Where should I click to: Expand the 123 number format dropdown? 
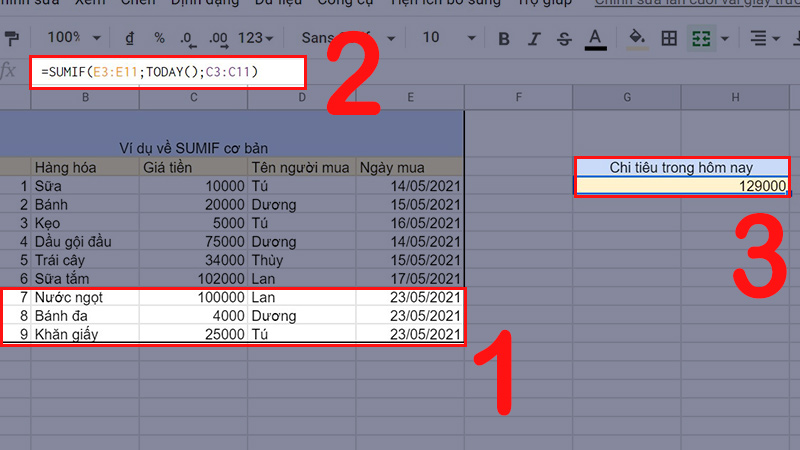257,38
